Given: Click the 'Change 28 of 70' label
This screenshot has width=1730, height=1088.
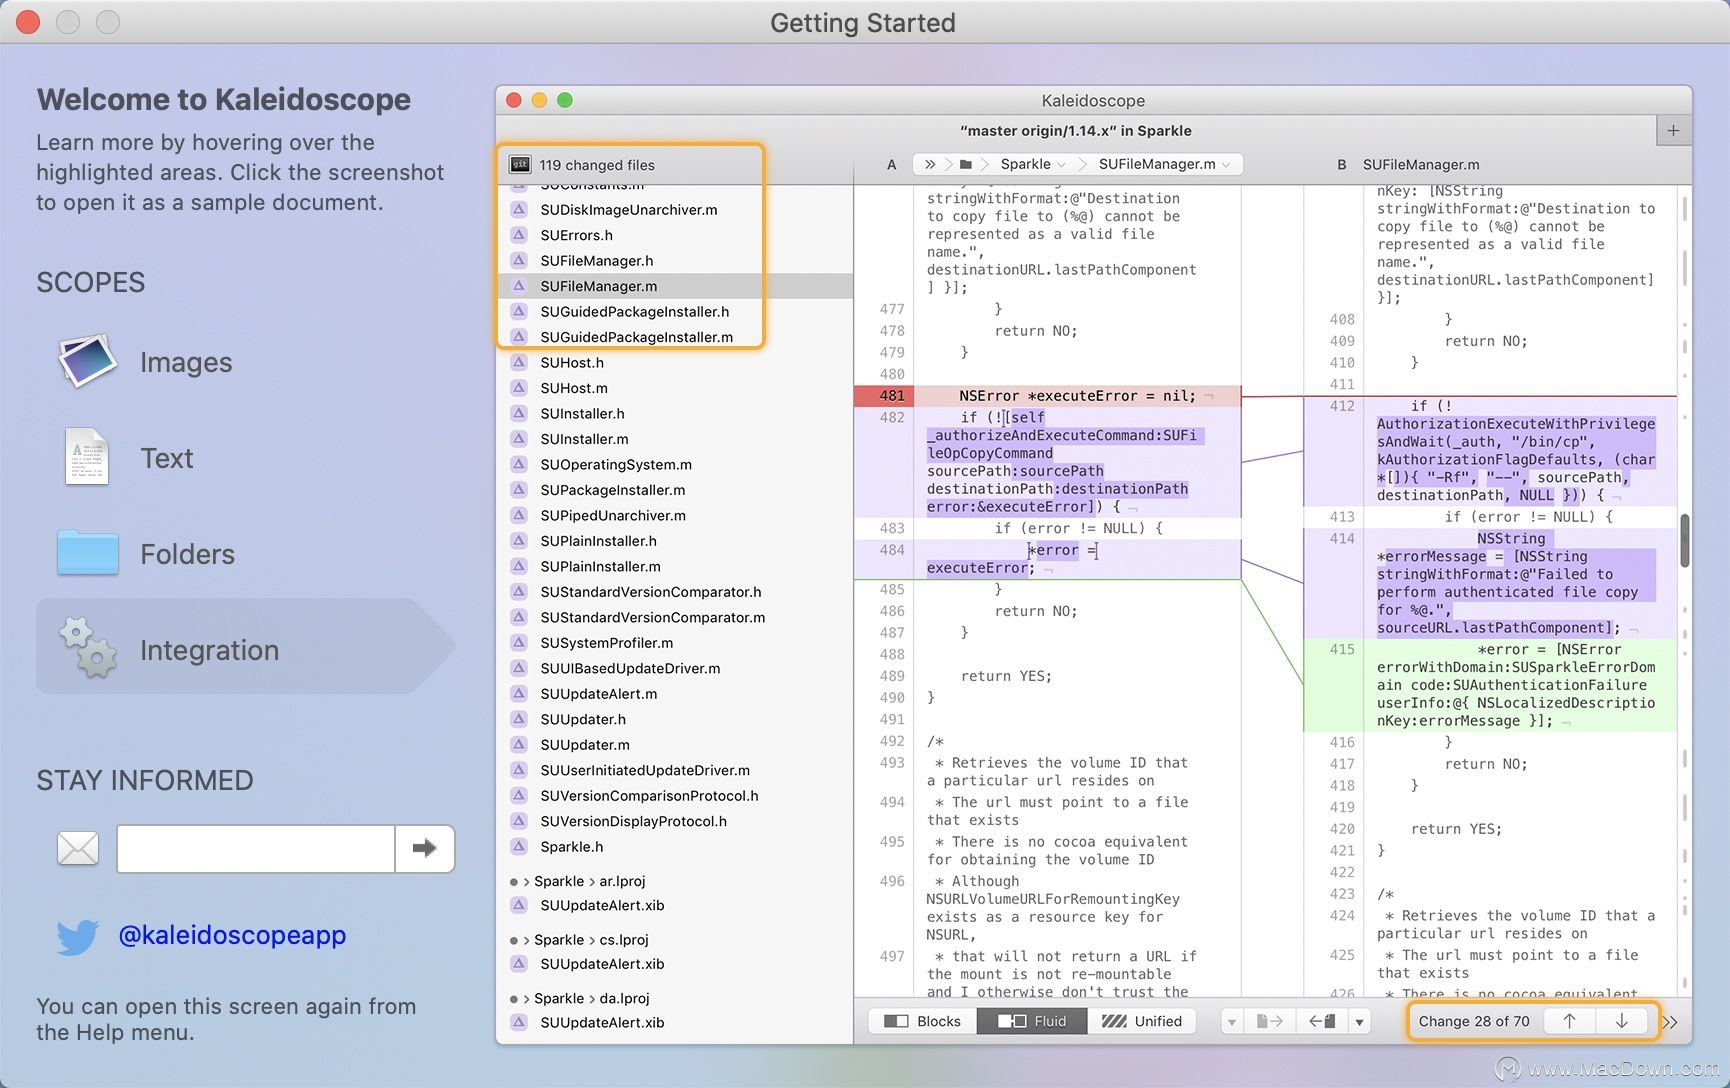Looking at the screenshot, I should click(x=1474, y=1021).
